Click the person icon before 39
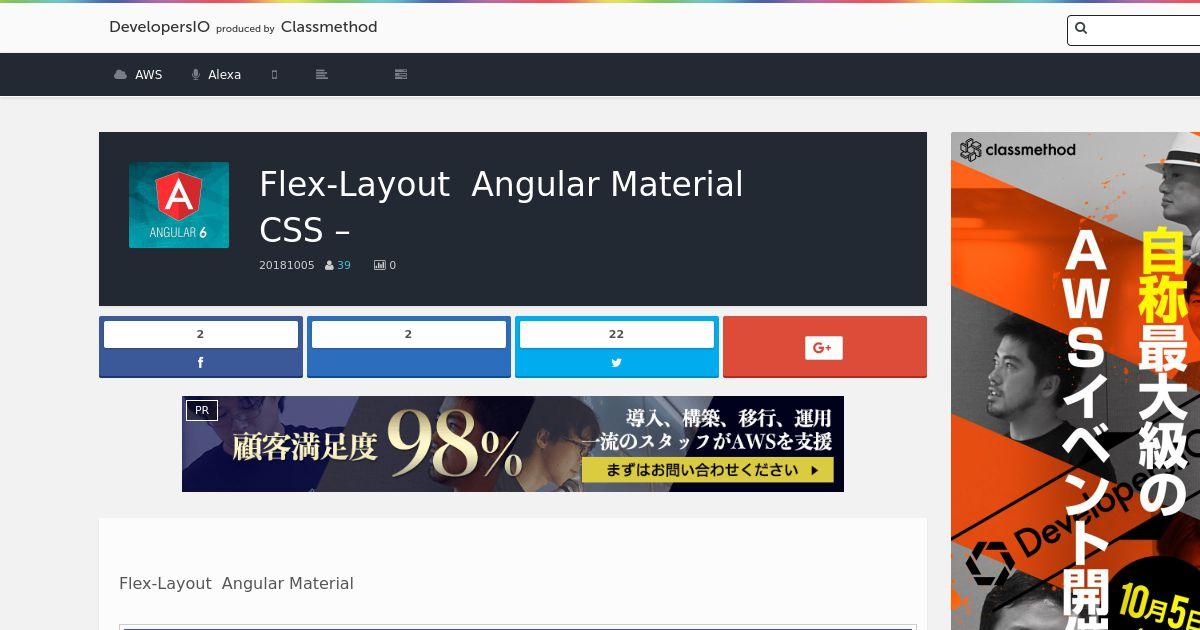The width and height of the screenshot is (1200, 630). pyautogui.click(x=329, y=265)
